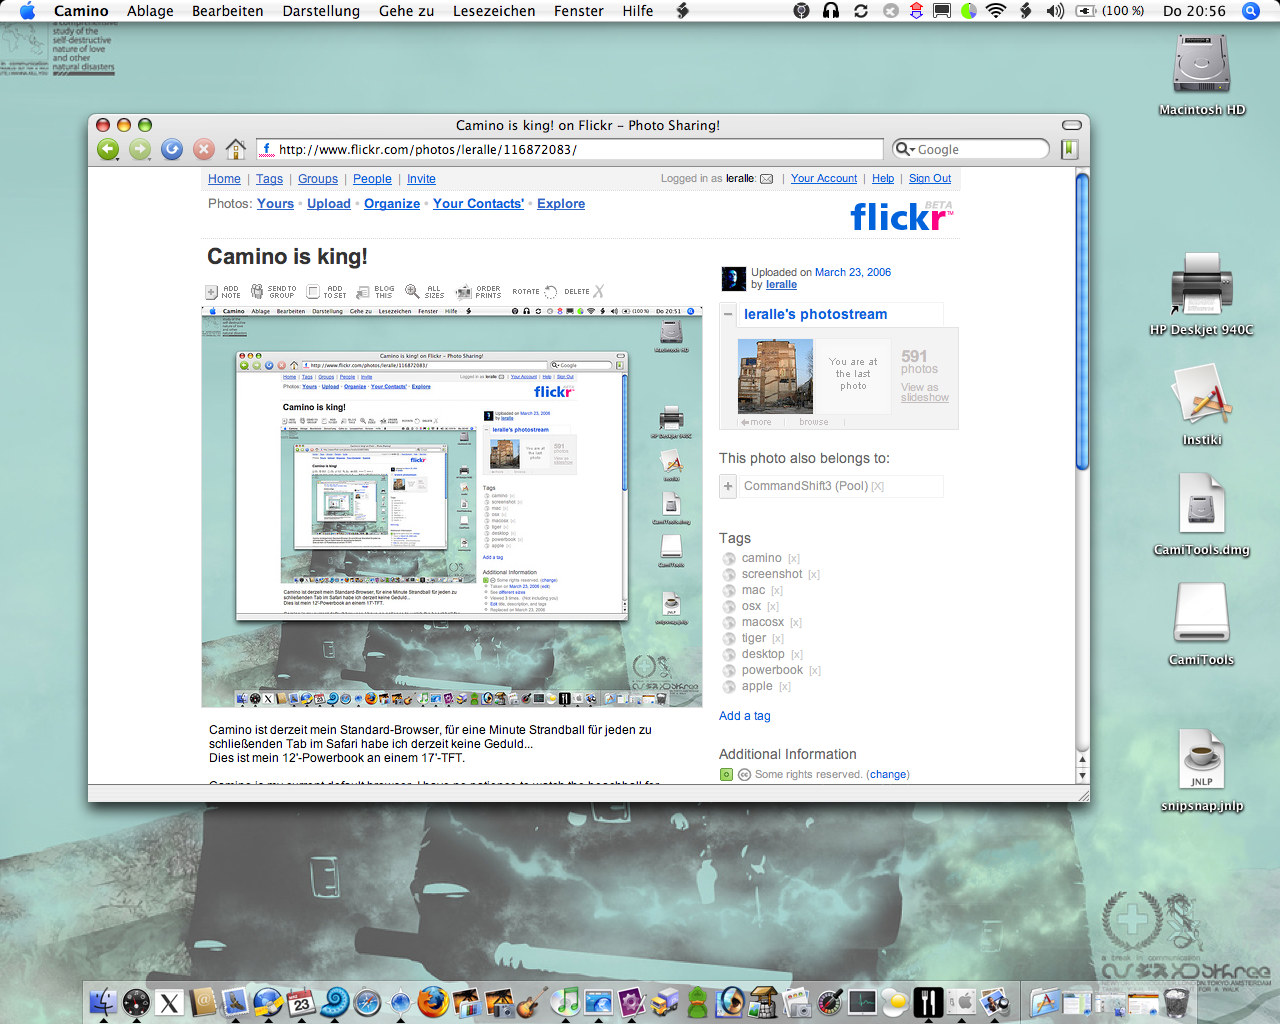Click the Add Note photo tool

pos(223,292)
